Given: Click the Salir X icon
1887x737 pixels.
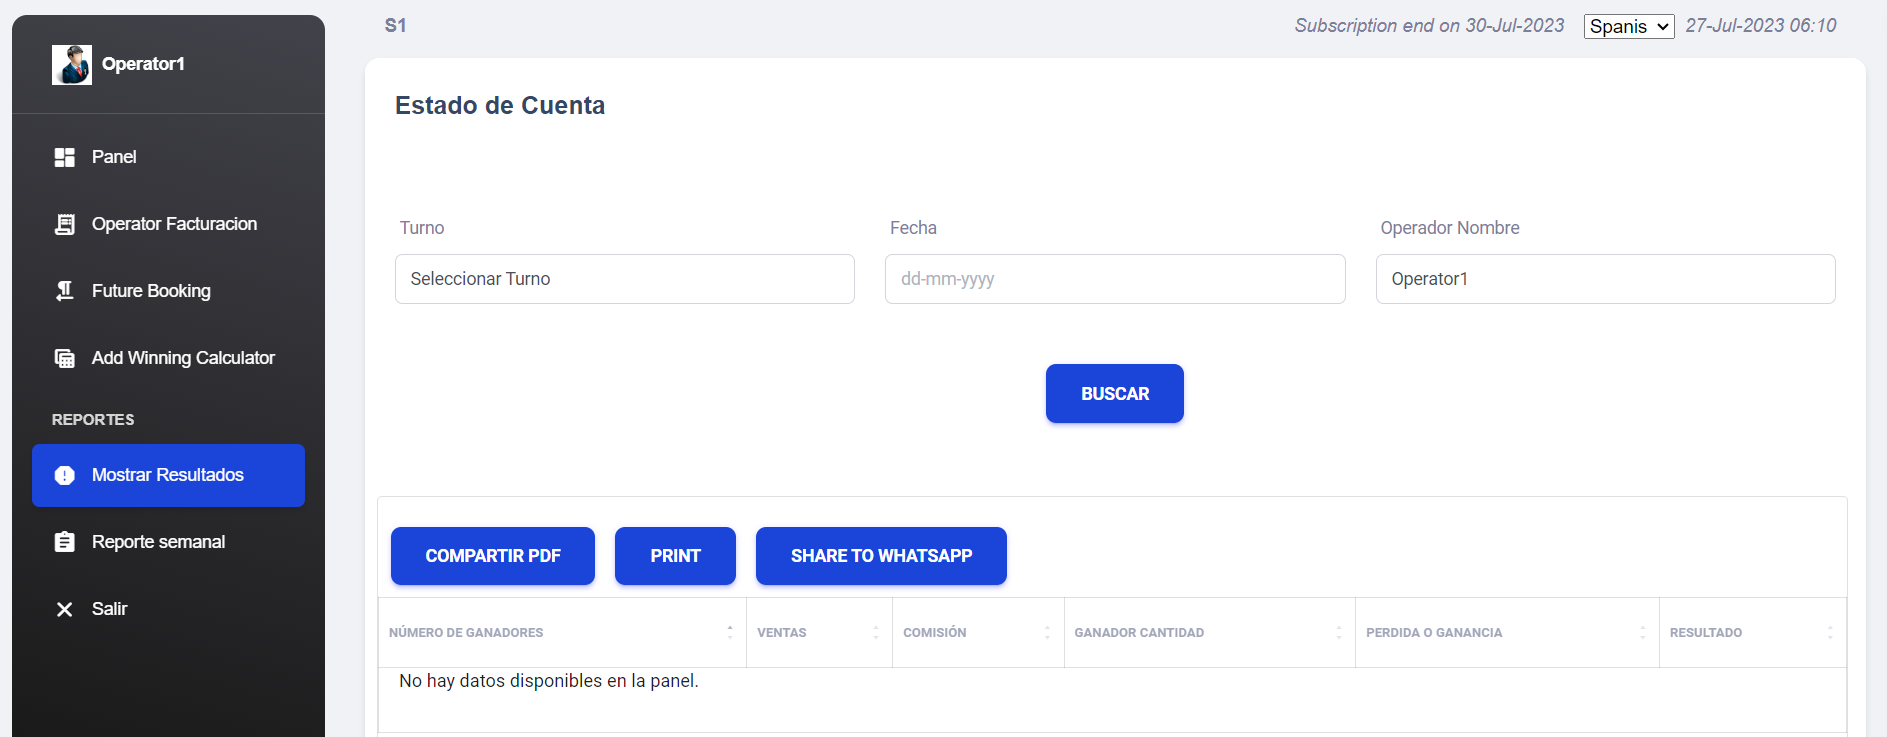Looking at the screenshot, I should point(65,609).
